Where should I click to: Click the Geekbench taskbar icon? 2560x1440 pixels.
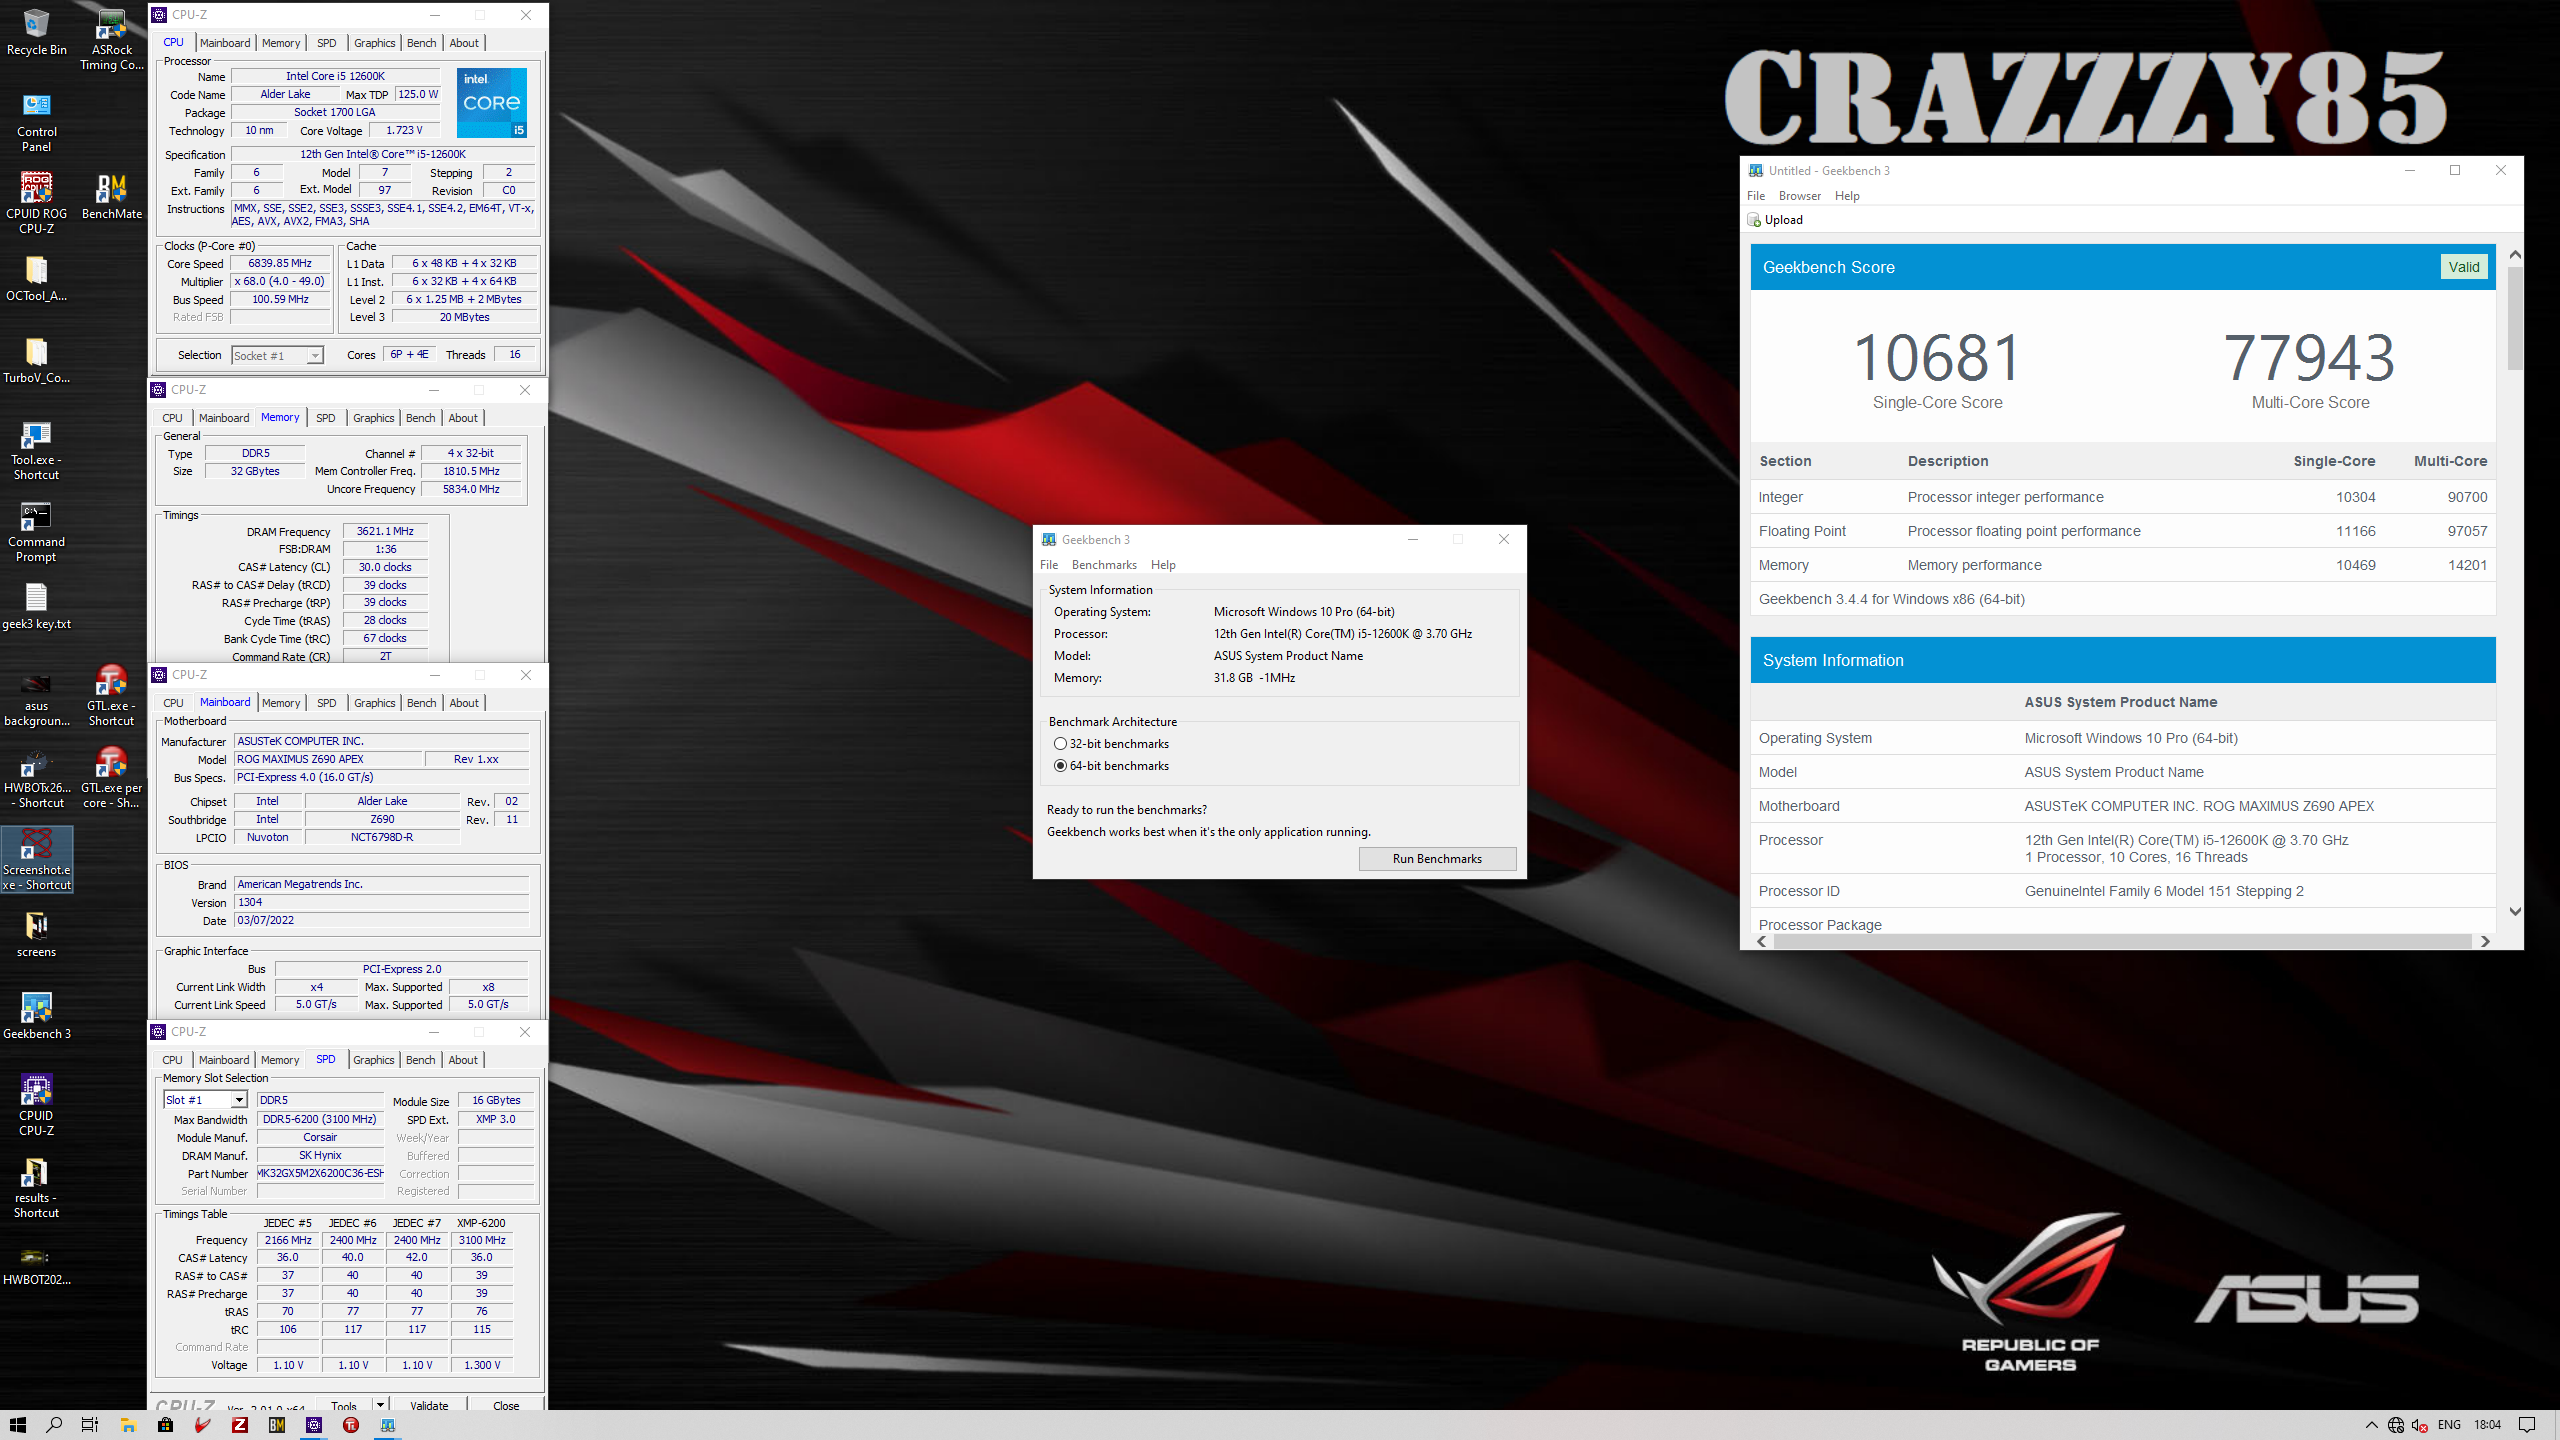point(387,1425)
